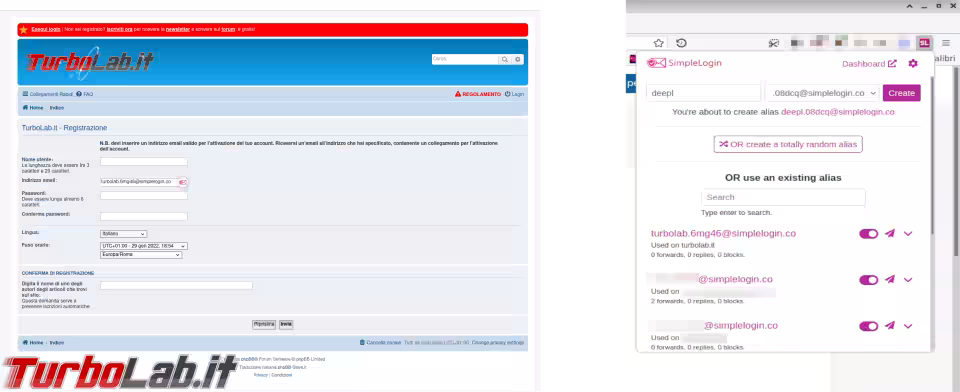Bookmark page with the star icon
Viewport: 960px width, 392px height.
click(x=658, y=43)
